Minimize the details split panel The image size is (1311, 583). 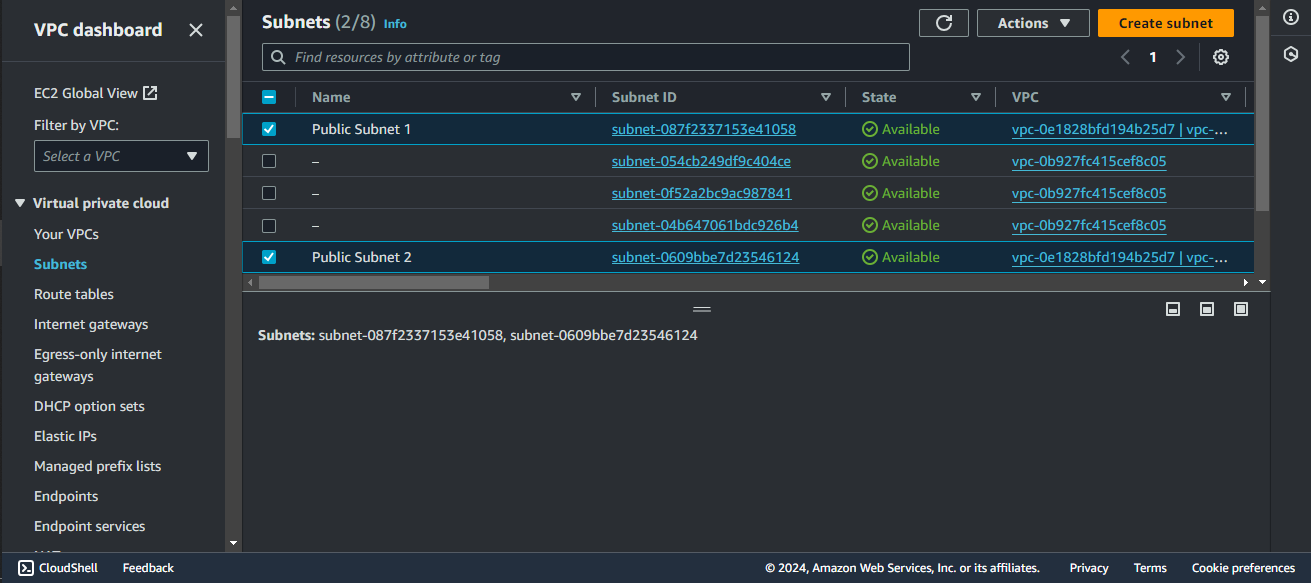pyautogui.click(x=1173, y=309)
